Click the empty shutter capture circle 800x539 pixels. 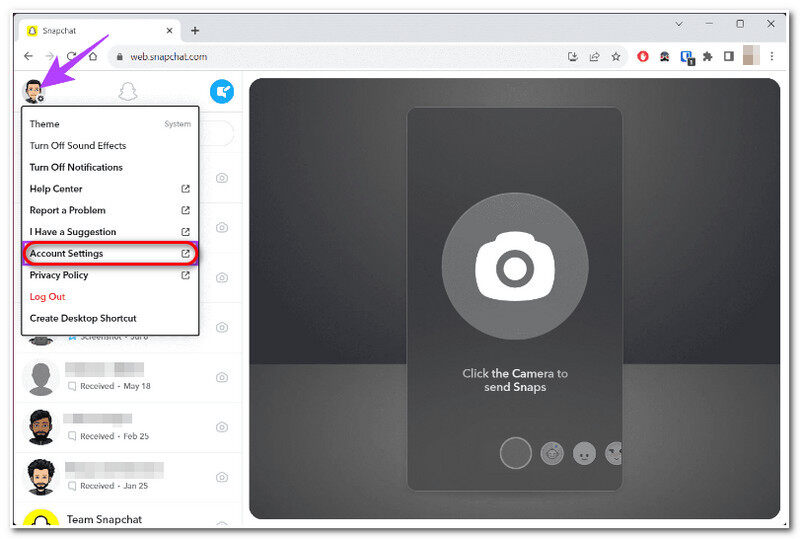pyautogui.click(x=515, y=453)
